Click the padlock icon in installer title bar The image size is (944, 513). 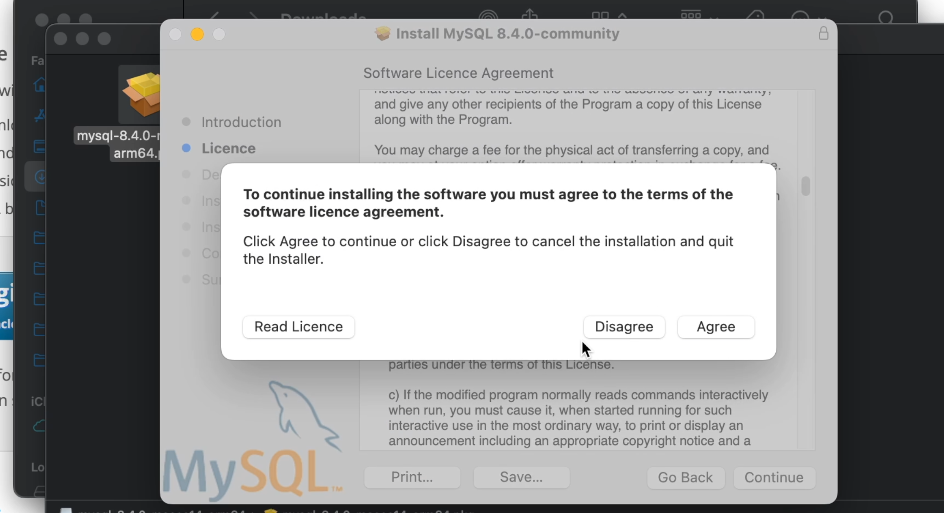(x=823, y=33)
